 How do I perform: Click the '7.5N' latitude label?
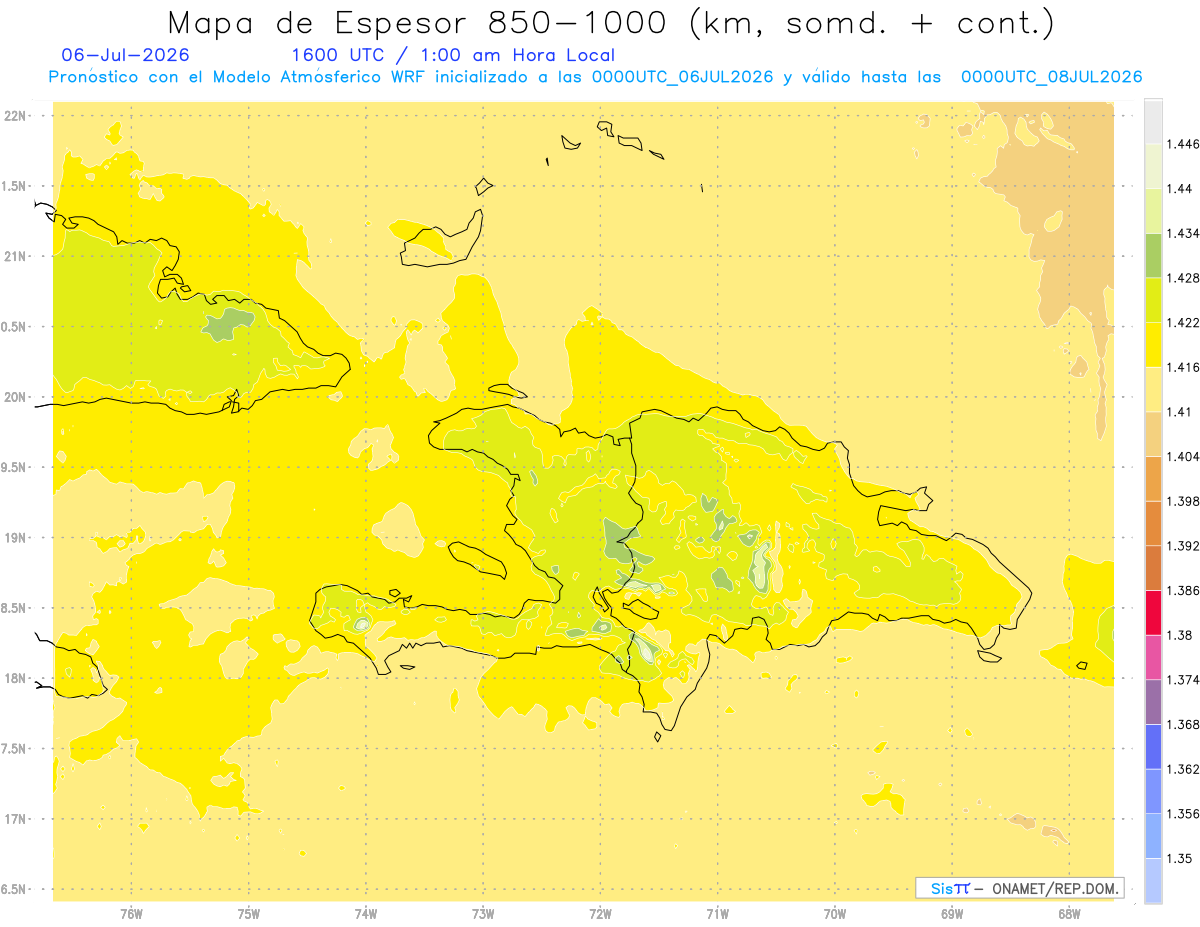tap(15, 749)
